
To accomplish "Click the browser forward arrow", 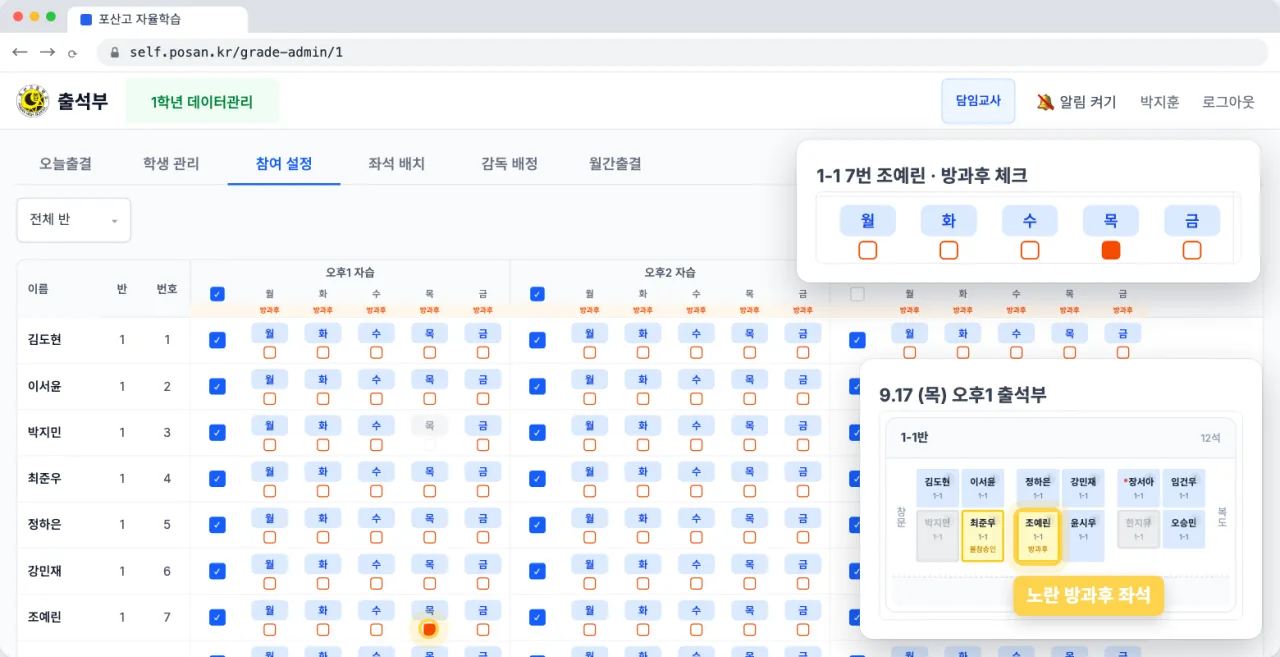I will point(47,52).
